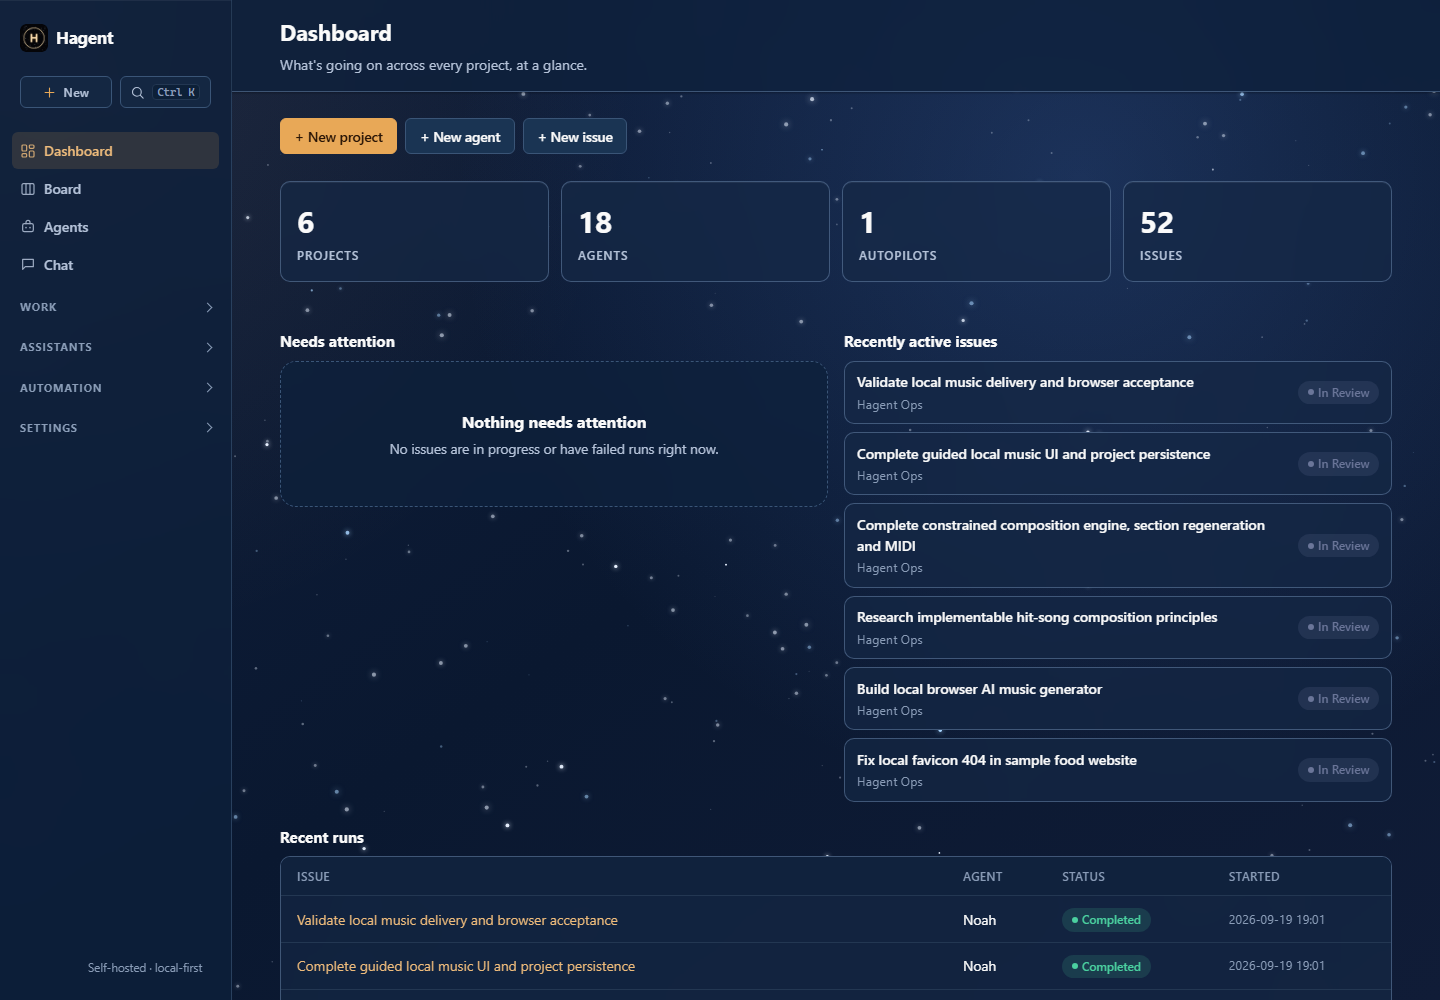The height and width of the screenshot is (1000, 1440).
Task: Open the 6 Projects stat card
Action: (x=414, y=231)
